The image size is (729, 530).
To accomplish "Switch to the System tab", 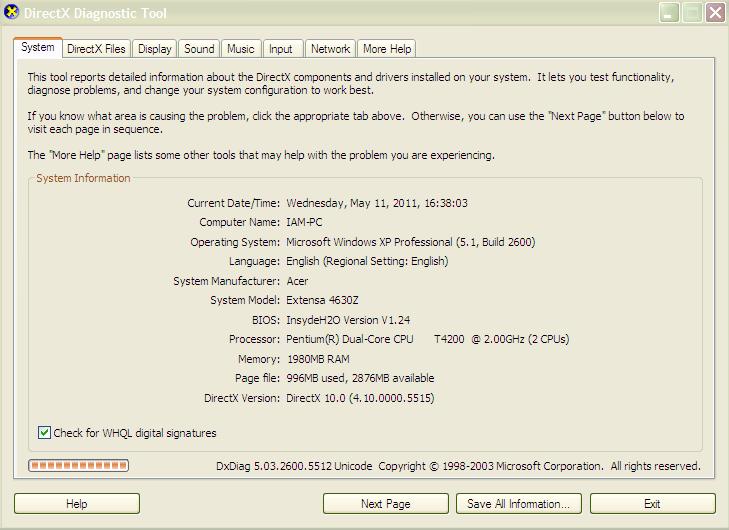I will coord(38,47).
